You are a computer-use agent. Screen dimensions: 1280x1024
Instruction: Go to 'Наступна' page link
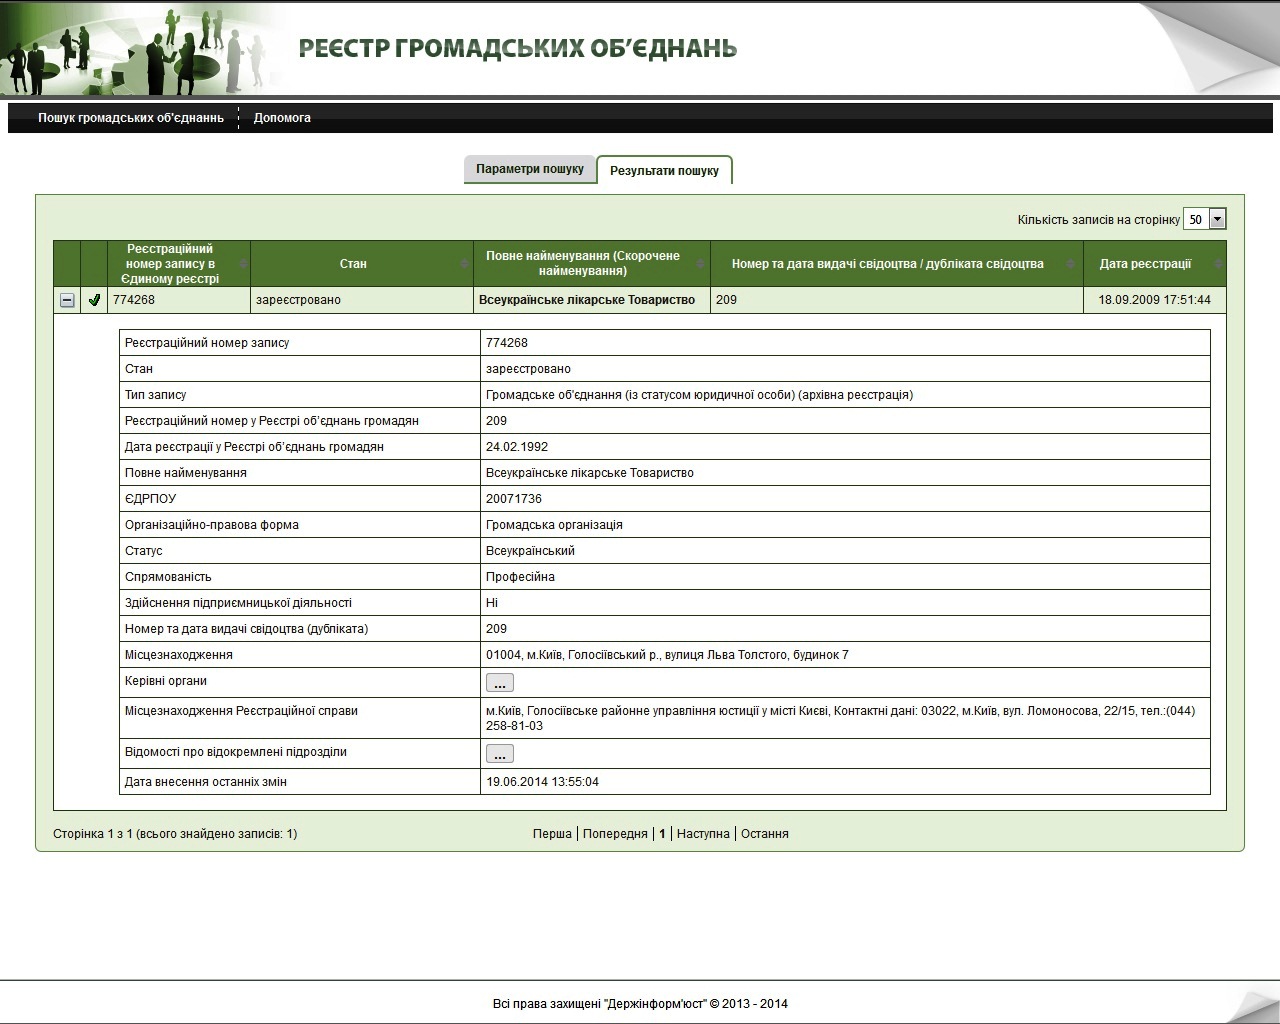click(703, 834)
